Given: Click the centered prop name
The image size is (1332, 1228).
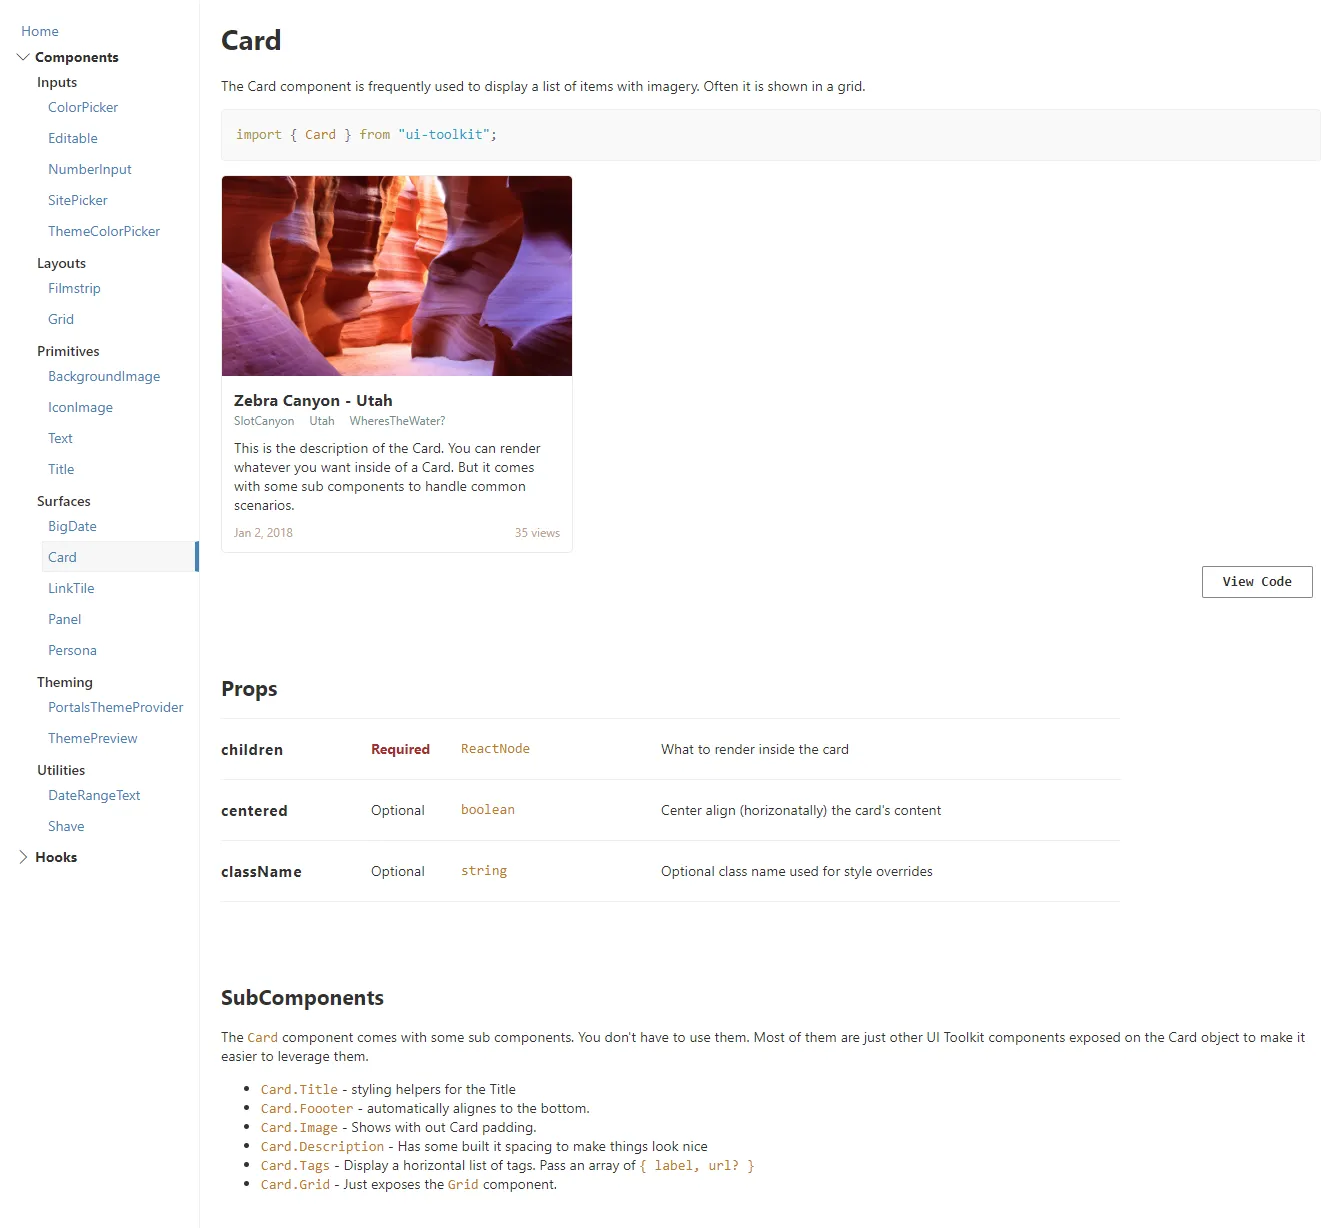Looking at the screenshot, I should click(x=254, y=811).
